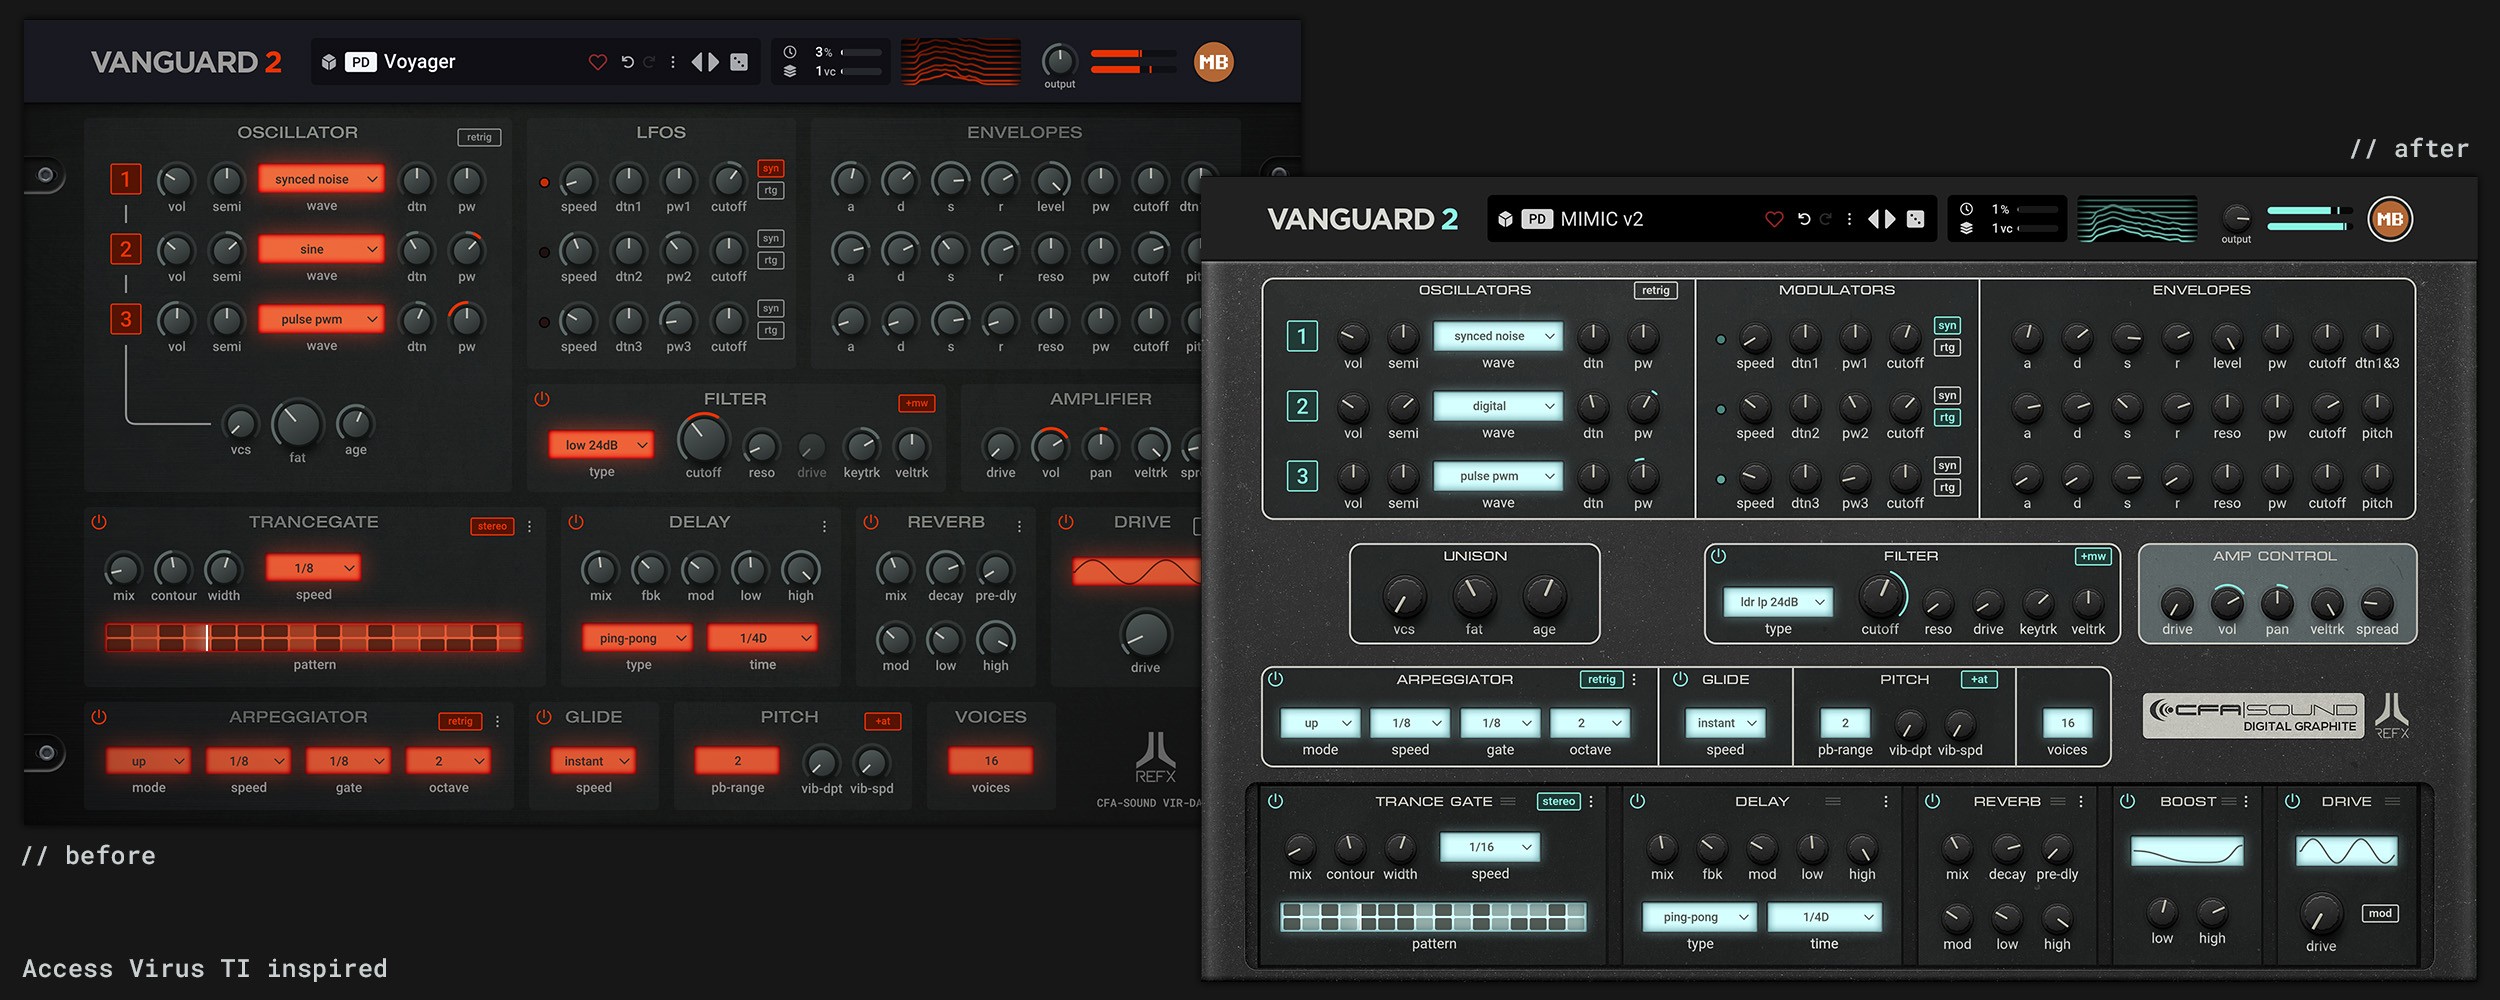Click the heart favorite icon in Voyager preset bar
Viewport: 2500px width, 1000px height.
(x=598, y=62)
